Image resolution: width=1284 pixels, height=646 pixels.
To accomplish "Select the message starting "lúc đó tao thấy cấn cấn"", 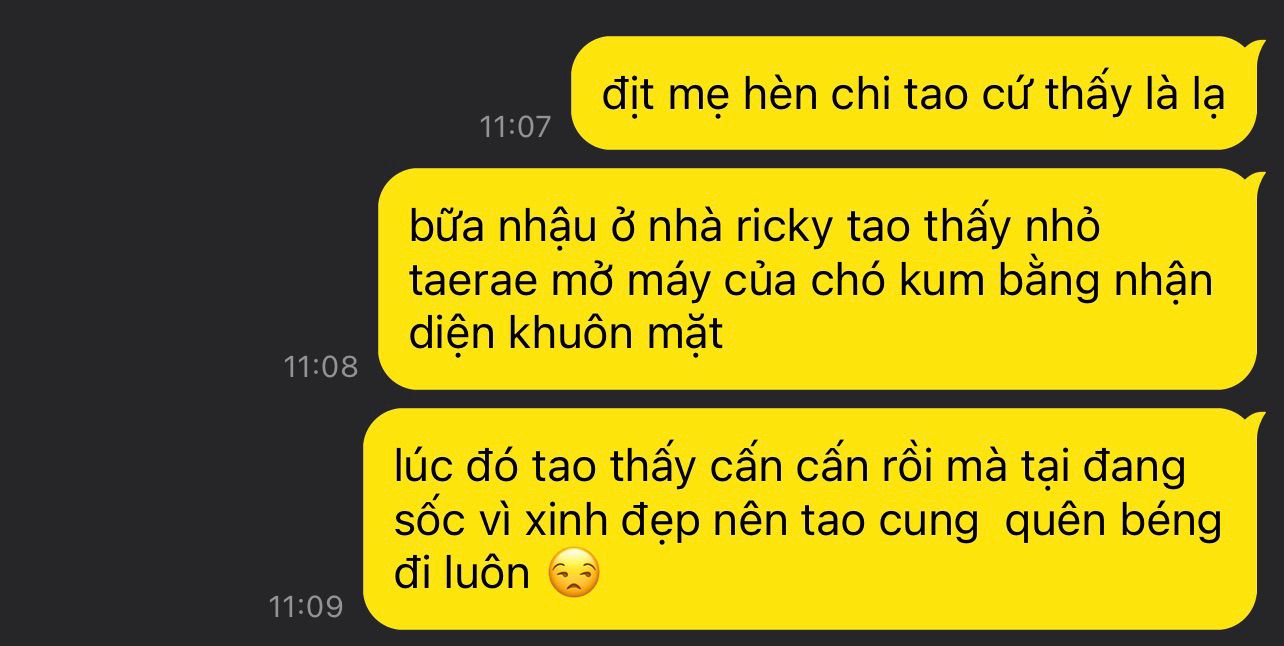I will coord(810,519).
